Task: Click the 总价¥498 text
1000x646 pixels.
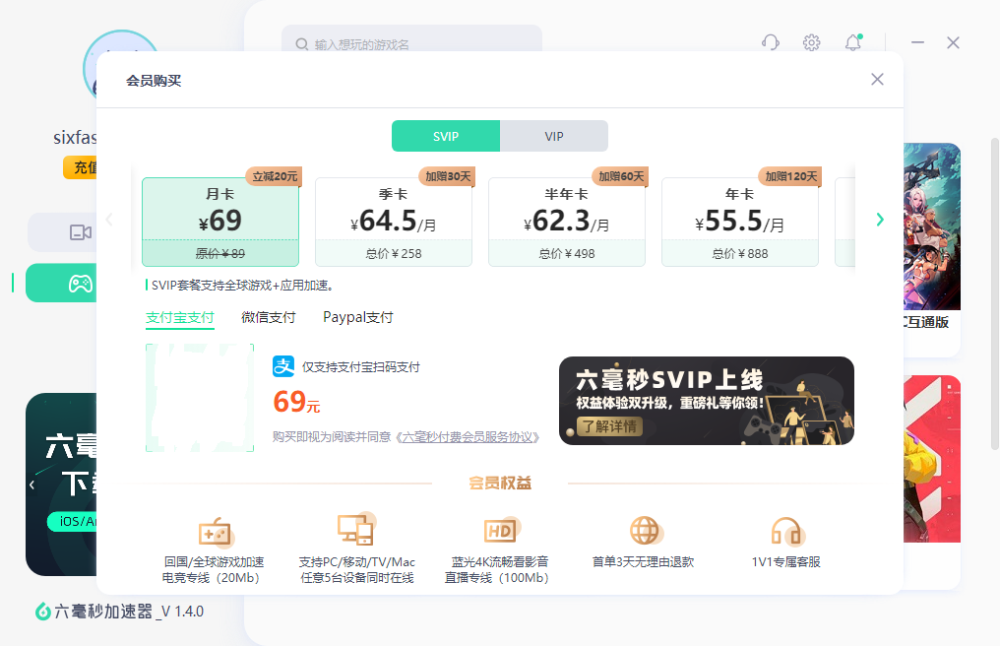Action: click(x=566, y=254)
